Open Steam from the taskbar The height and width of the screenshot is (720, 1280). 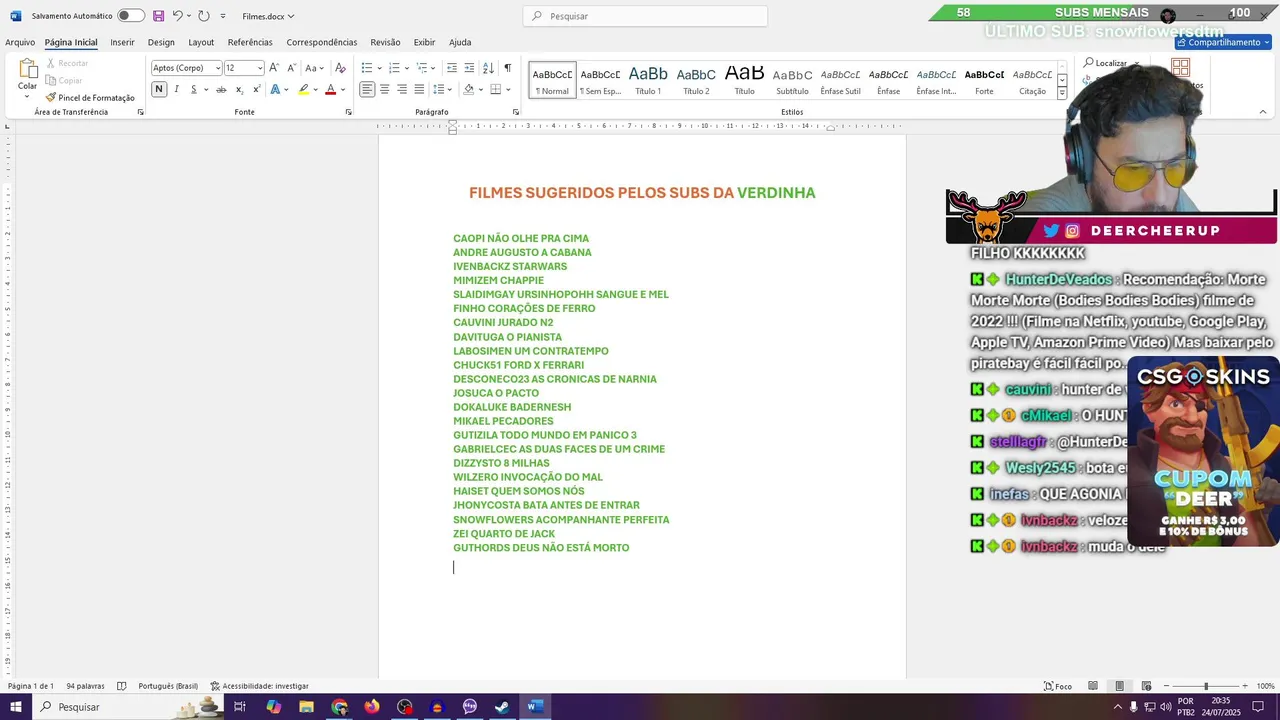[502, 707]
